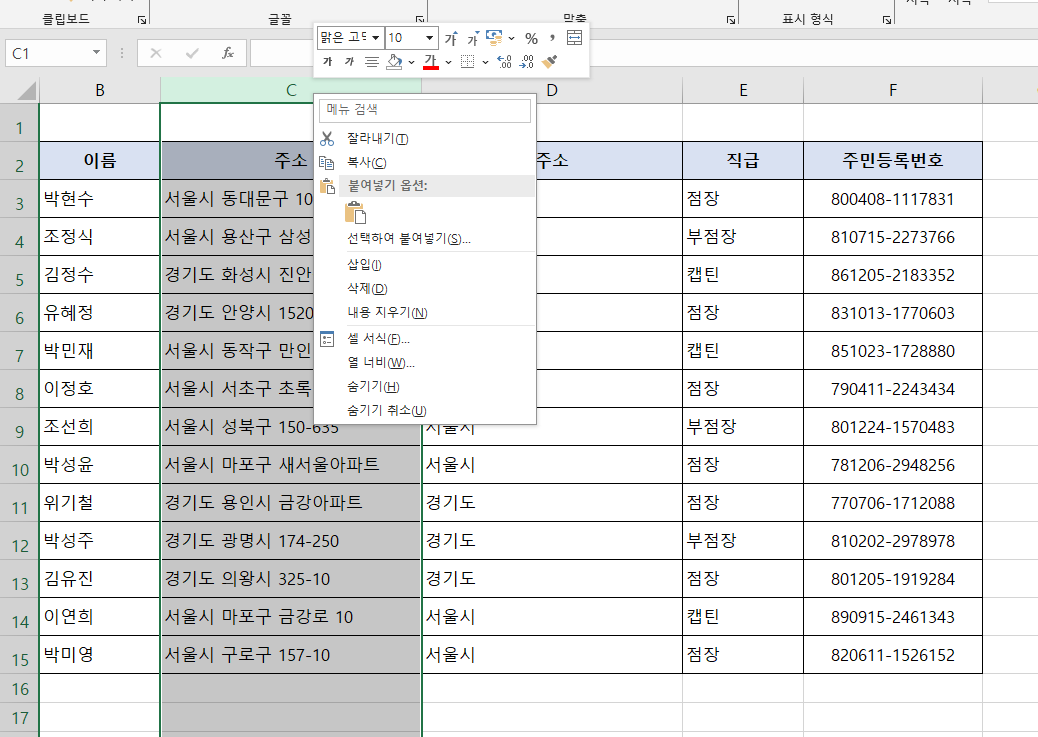Select column B header
The width and height of the screenshot is (1038, 737).
[x=100, y=90]
